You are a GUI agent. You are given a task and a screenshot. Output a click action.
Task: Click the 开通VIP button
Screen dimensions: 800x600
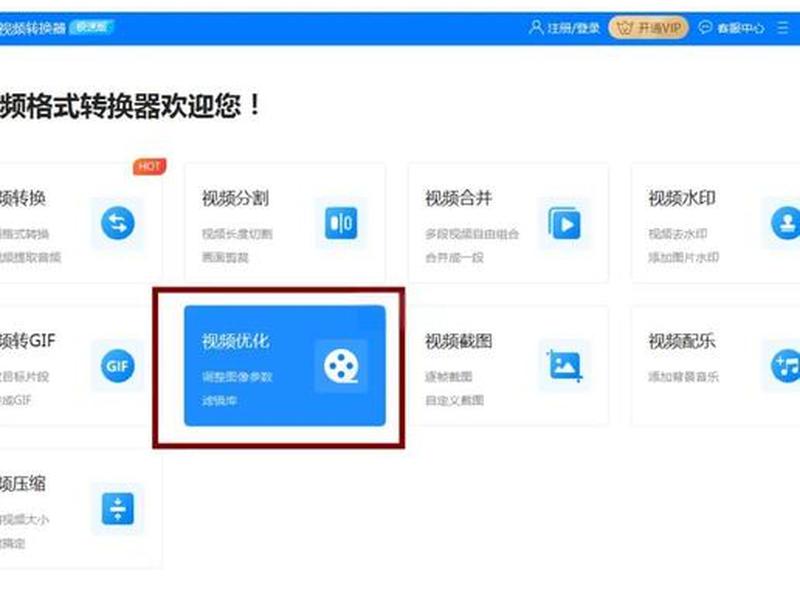click(x=648, y=28)
